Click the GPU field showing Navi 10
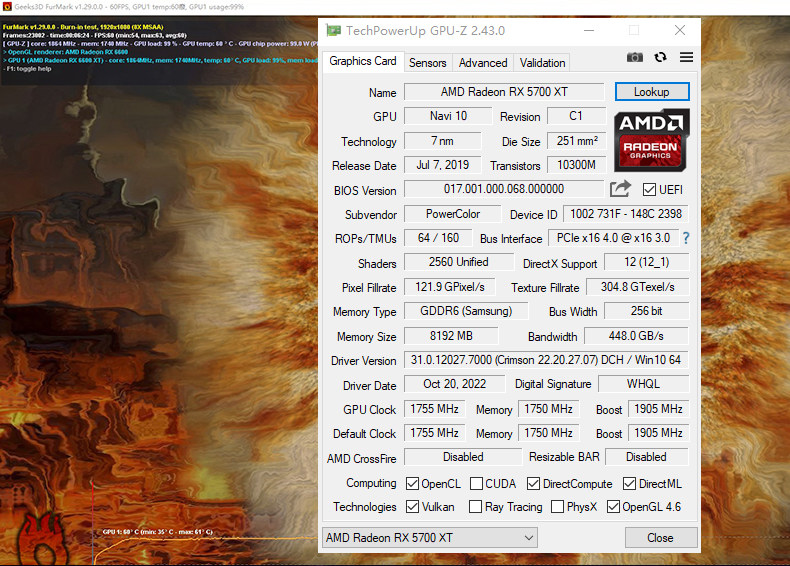Viewport: 790px width, 566px height. coord(448,116)
